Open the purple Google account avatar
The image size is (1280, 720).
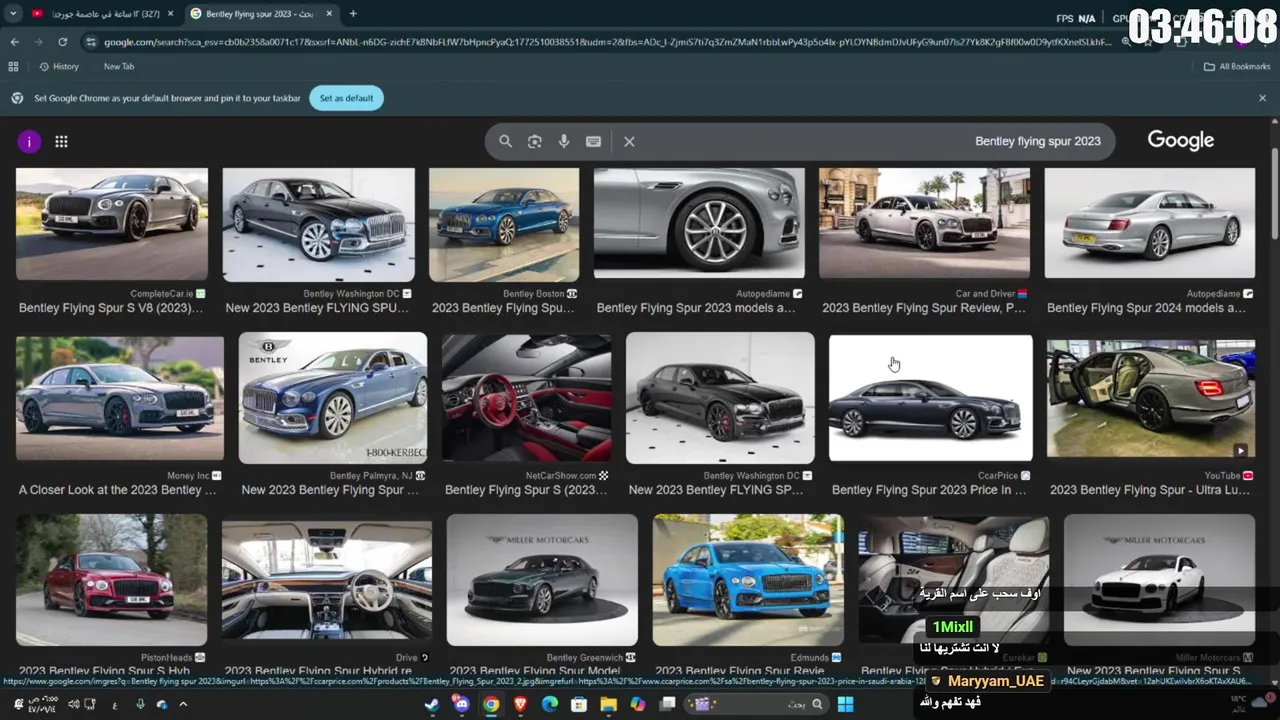point(29,142)
